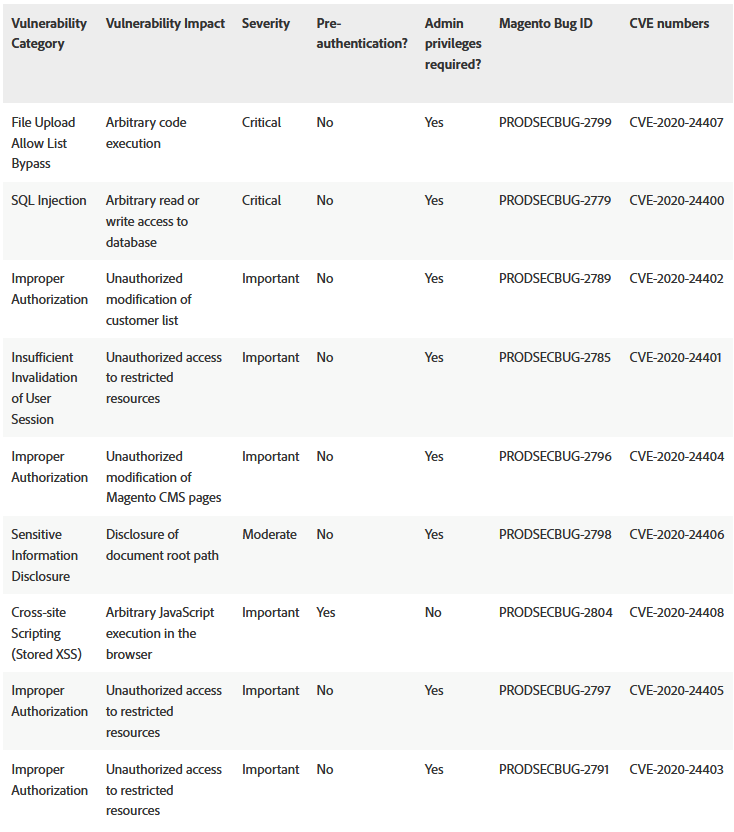Click CVE-2020-24408 entry
This screenshot has width=734, height=832.
tap(677, 613)
